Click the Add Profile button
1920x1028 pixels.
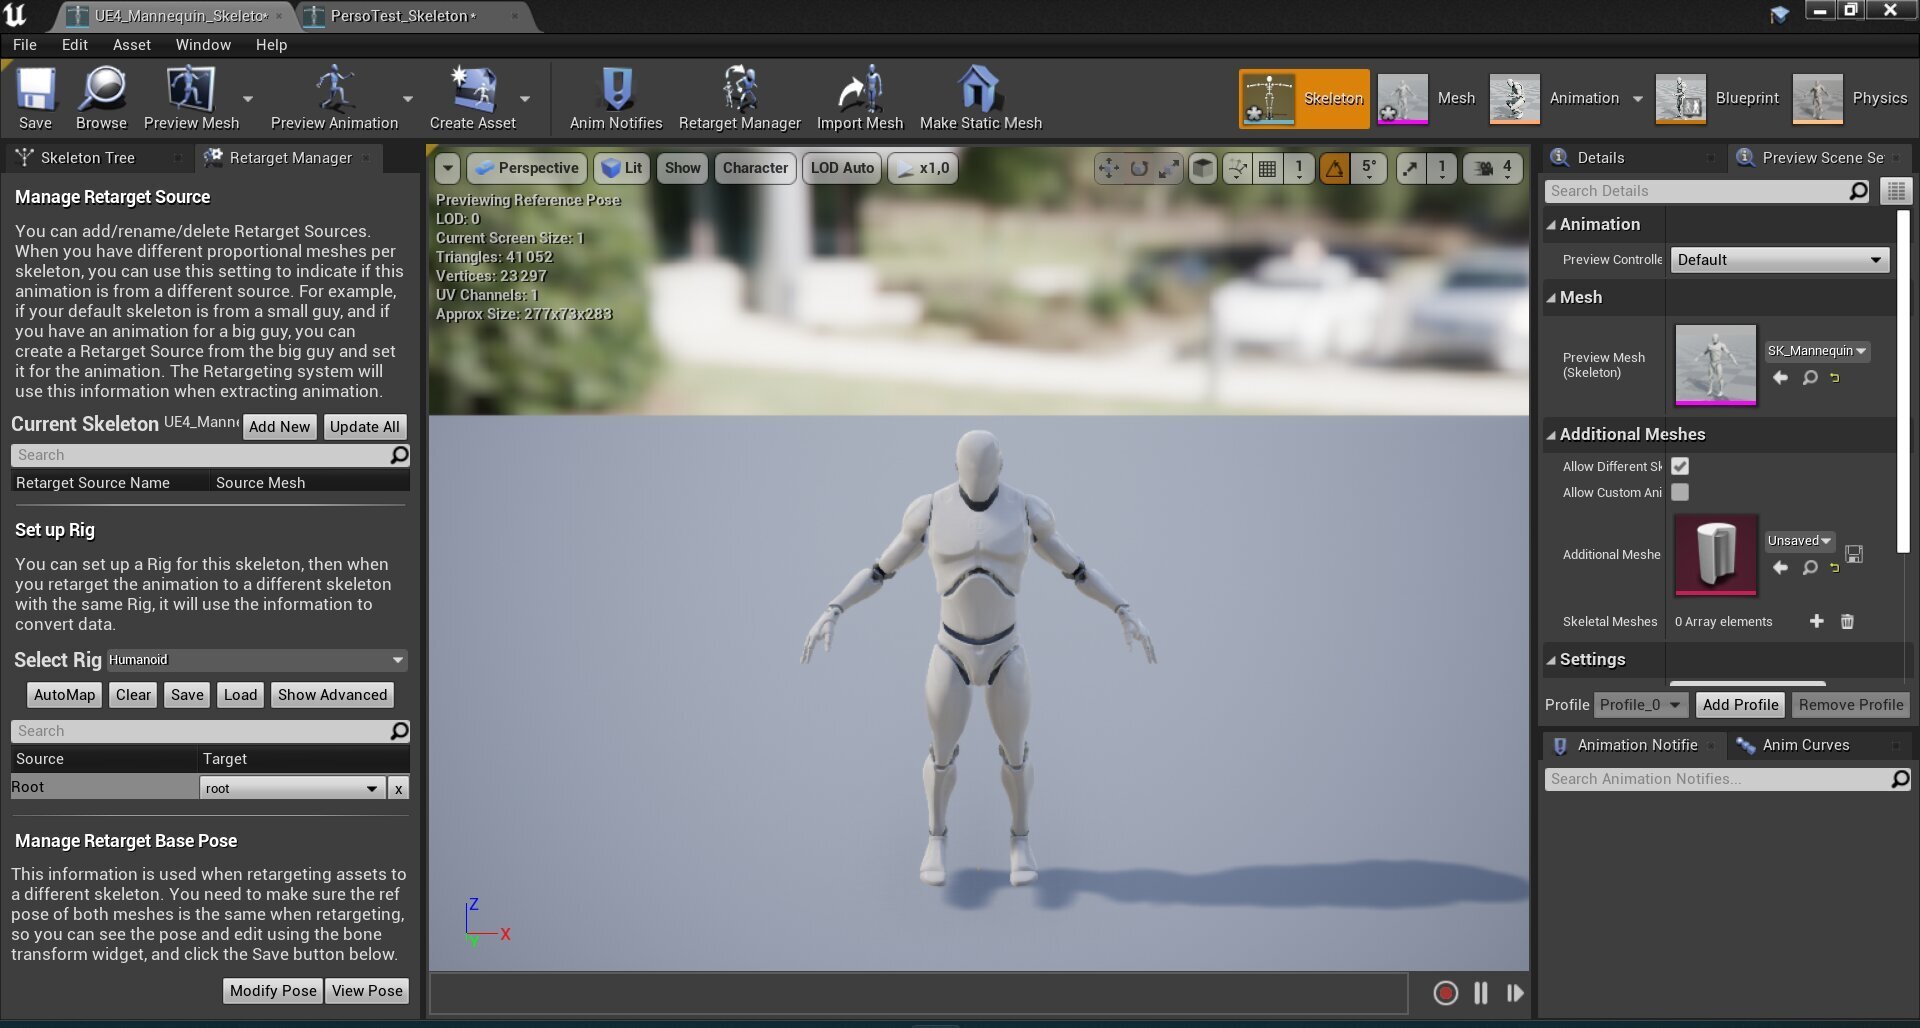point(1740,705)
